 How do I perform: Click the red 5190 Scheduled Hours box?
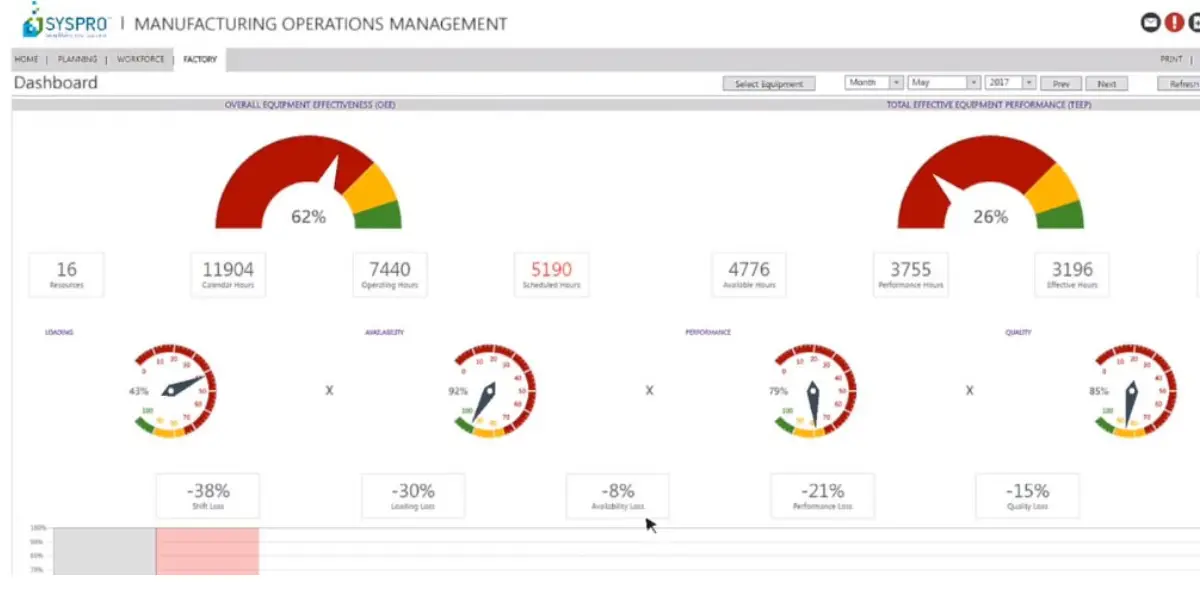coord(552,275)
